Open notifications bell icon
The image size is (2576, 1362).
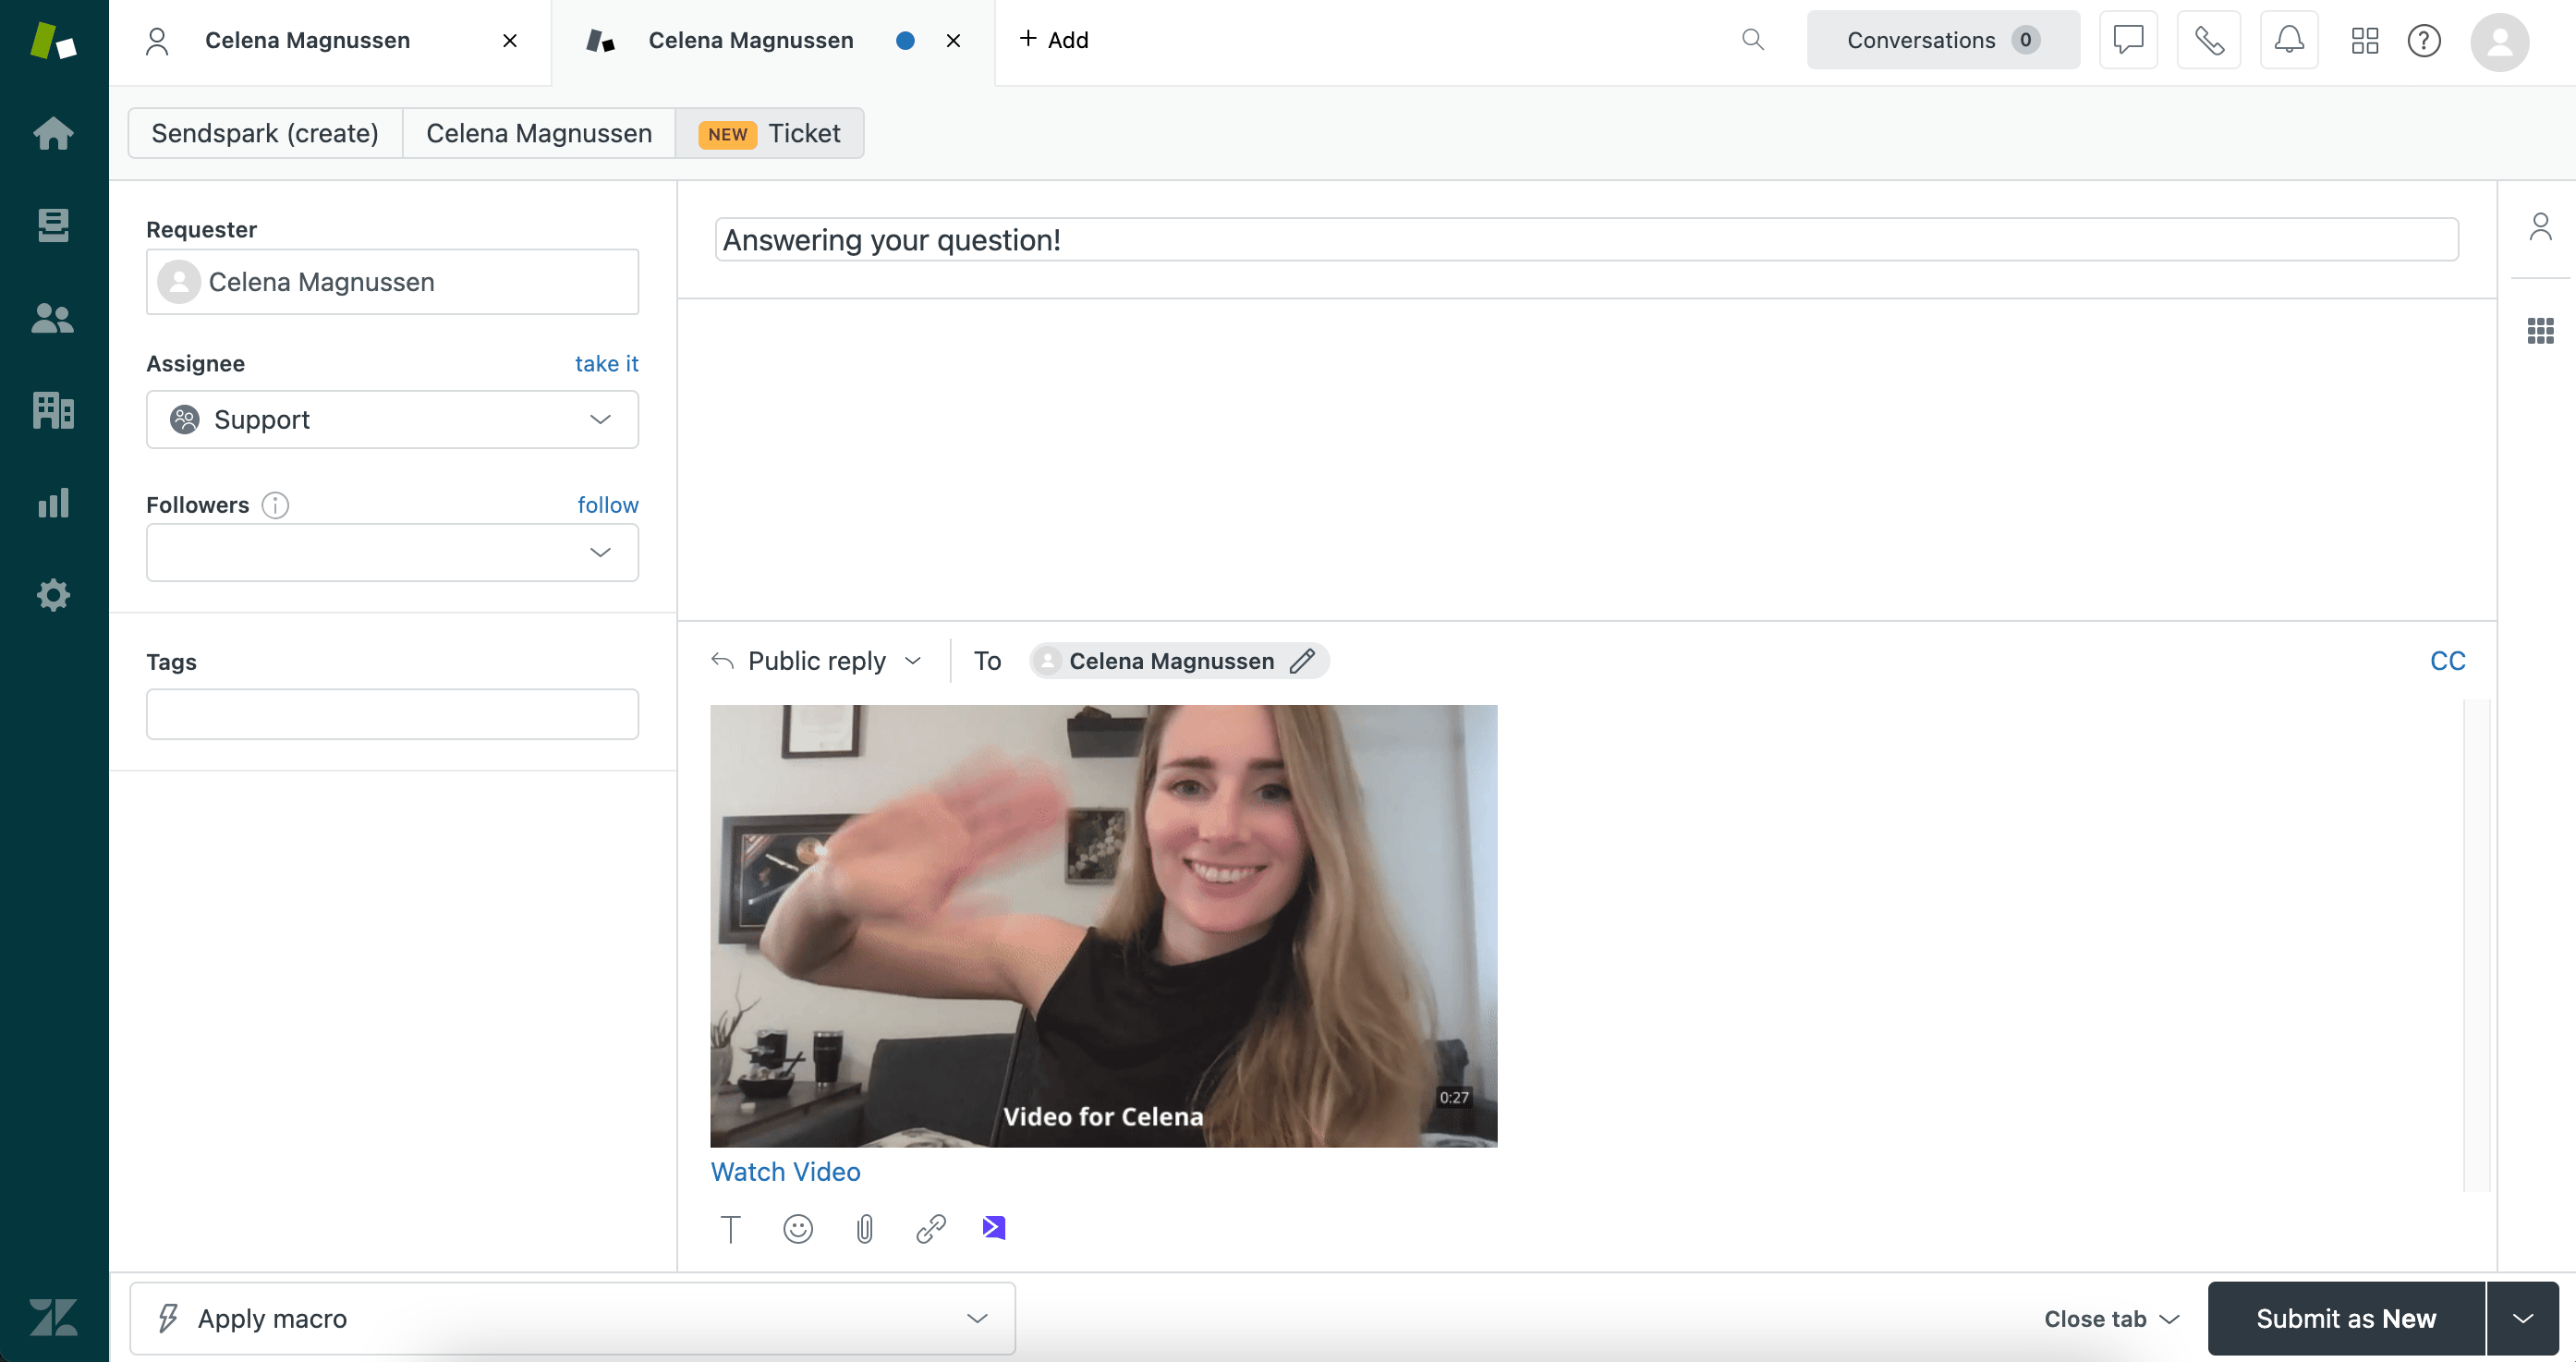[x=2289, y=40]
